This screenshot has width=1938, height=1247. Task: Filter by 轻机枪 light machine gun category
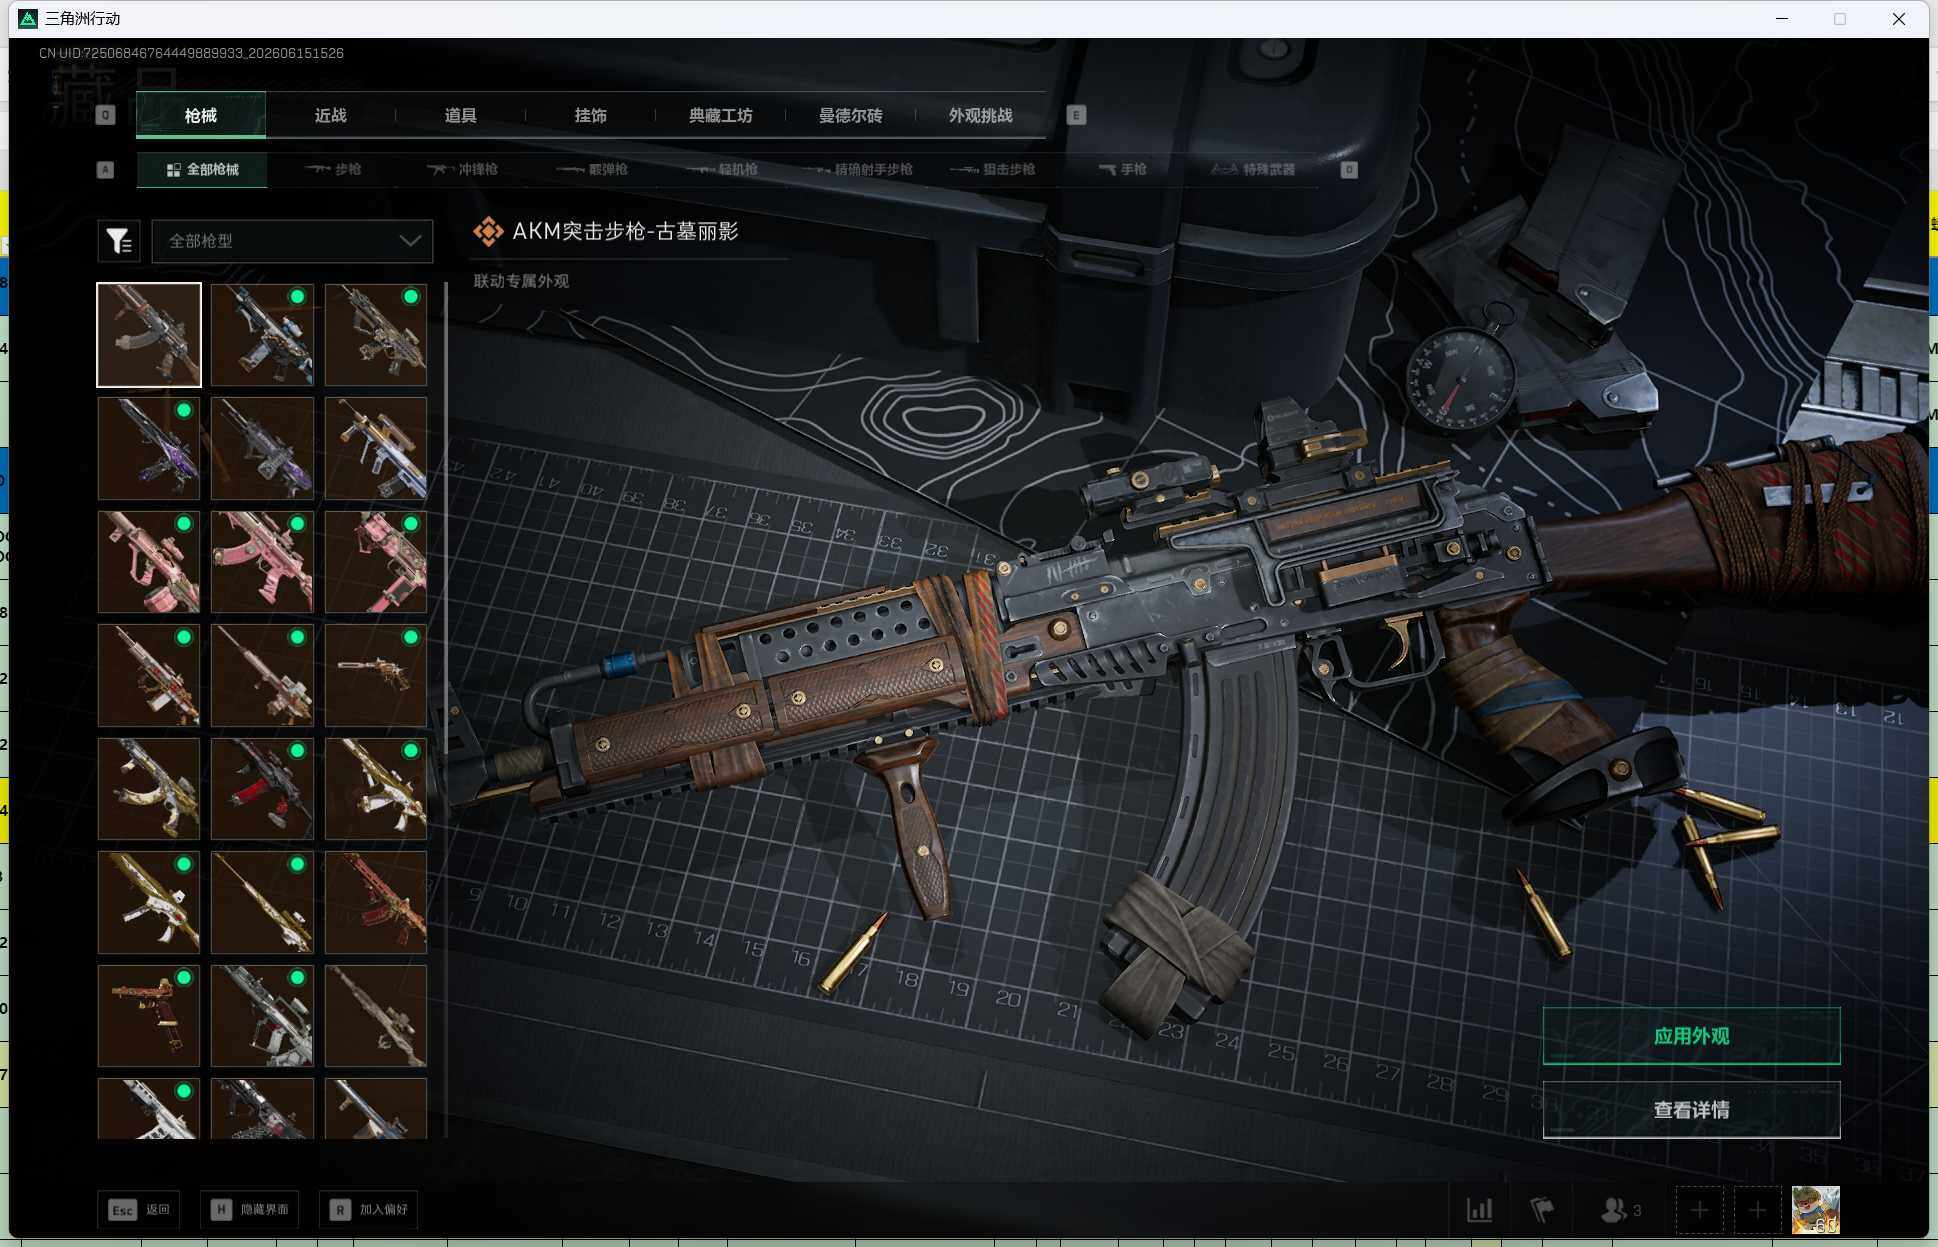722,169
